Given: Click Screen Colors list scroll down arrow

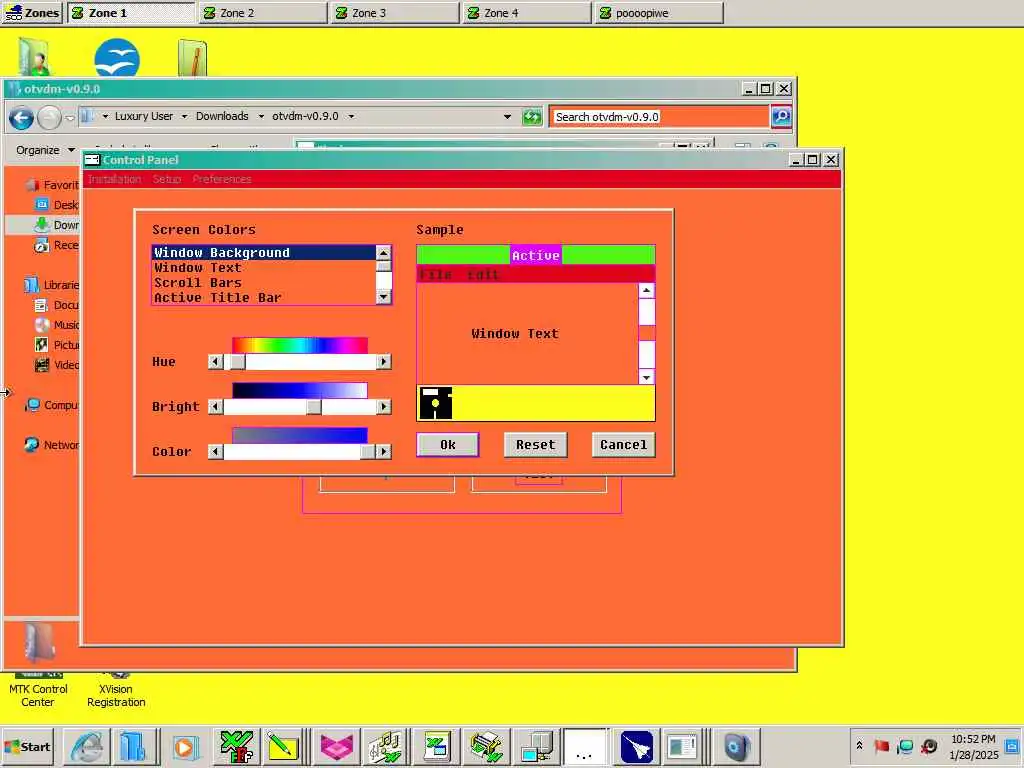Looking at the screenshot, I should pos(383,297).
